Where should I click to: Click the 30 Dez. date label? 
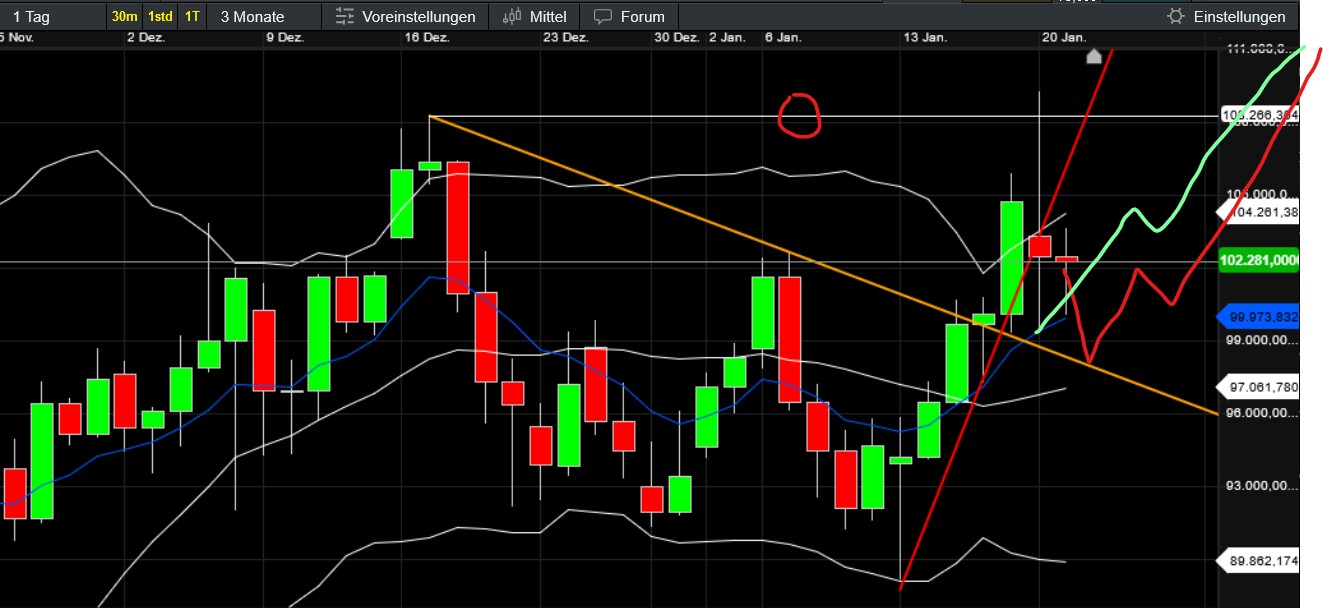pyautogui.click(x=677, y=37)
